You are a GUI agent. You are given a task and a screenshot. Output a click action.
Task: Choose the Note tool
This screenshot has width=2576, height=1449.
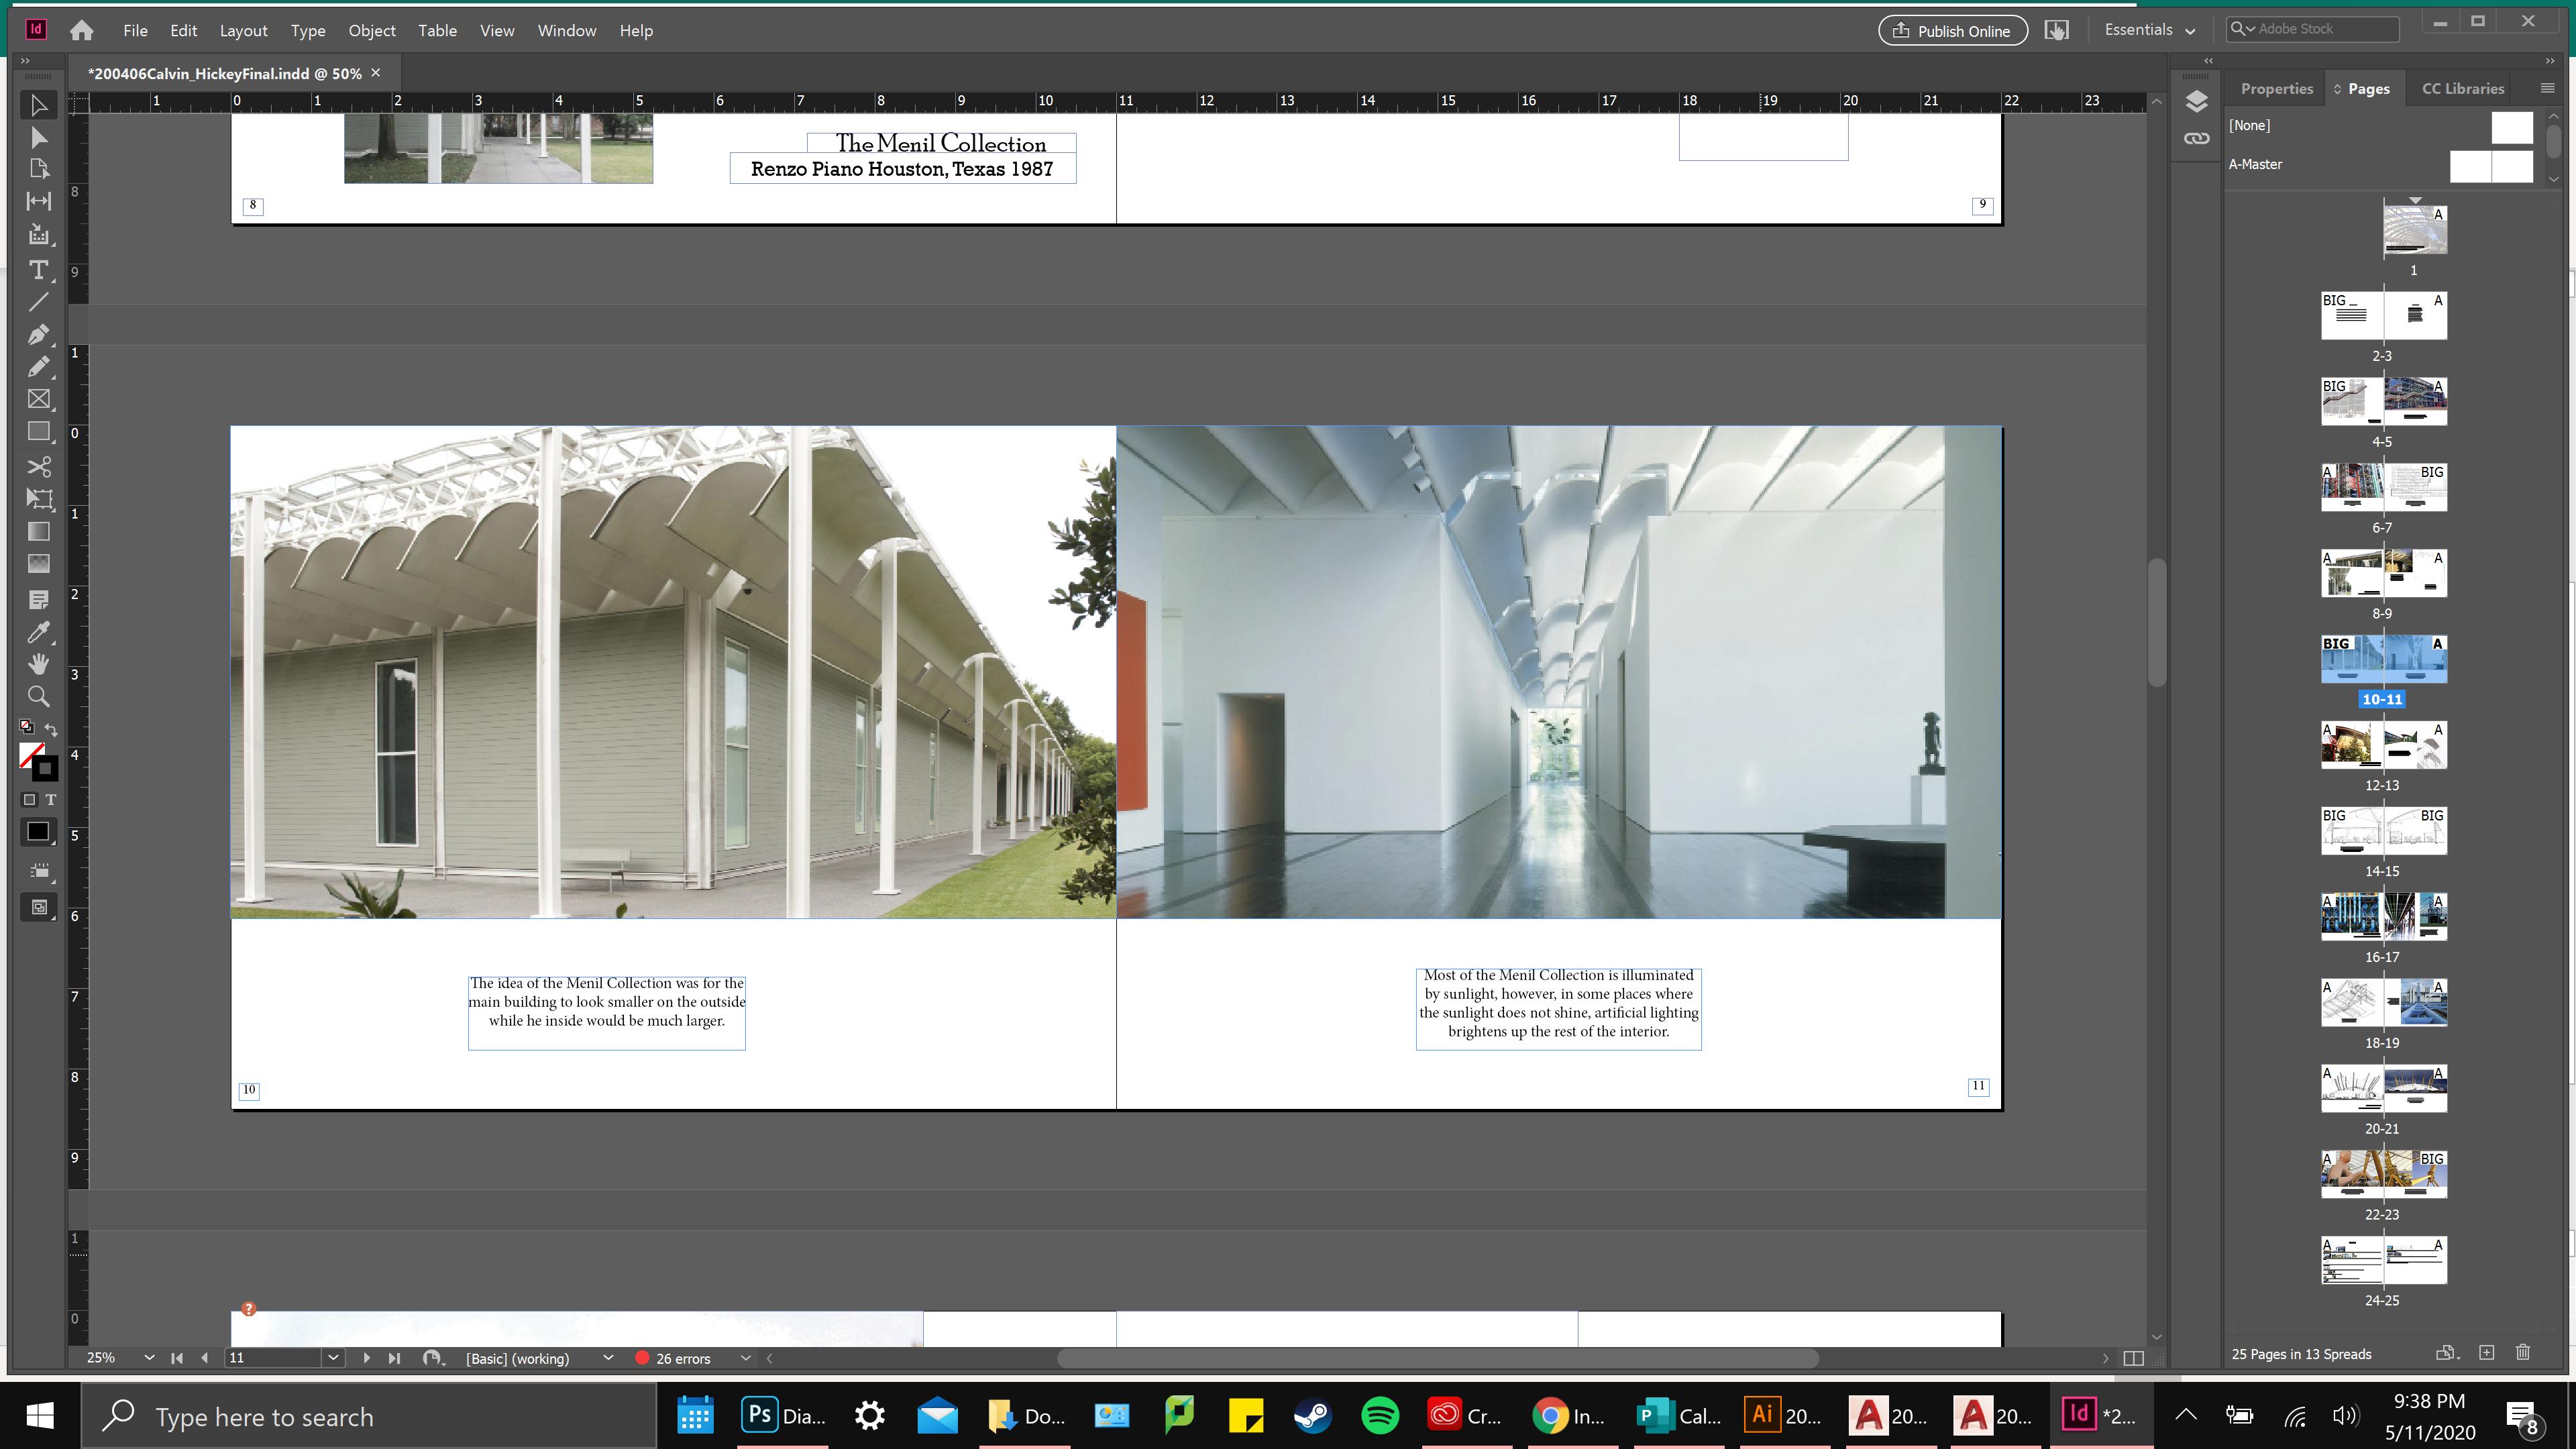(38, 600)
